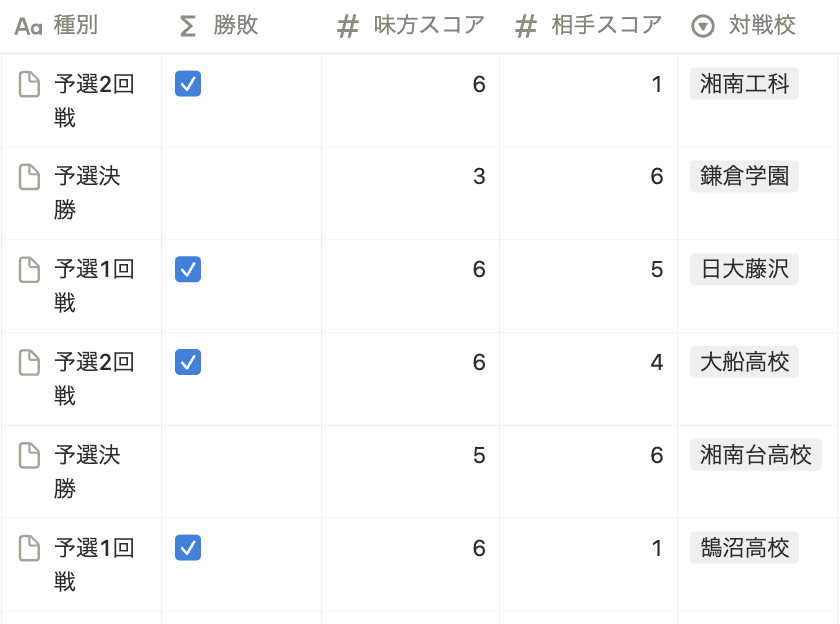The height and width of the screenshot is (624, 840).
Task: Open the 湘南台高校 select tag options
Action: pos(755,455)
